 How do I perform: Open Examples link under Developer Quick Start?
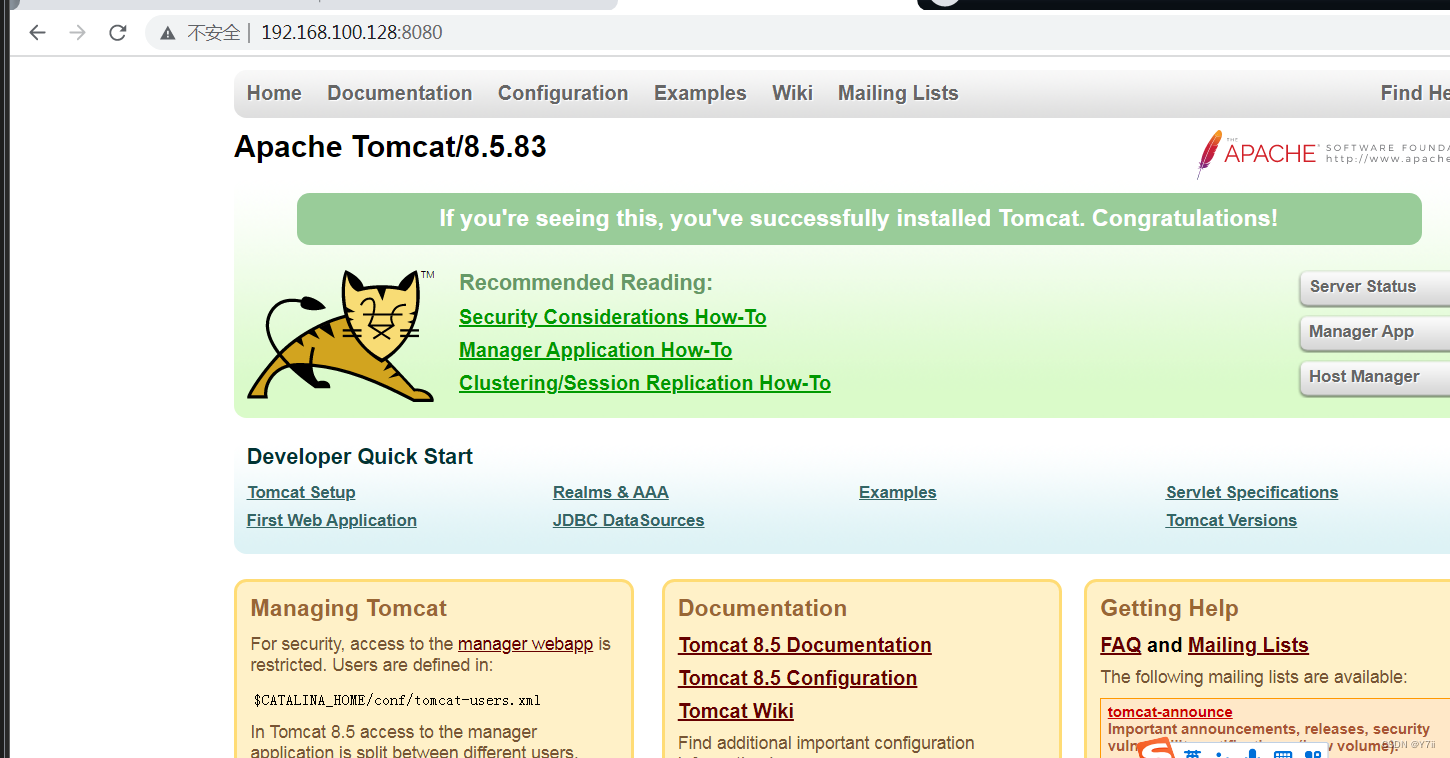pos(898,492)
